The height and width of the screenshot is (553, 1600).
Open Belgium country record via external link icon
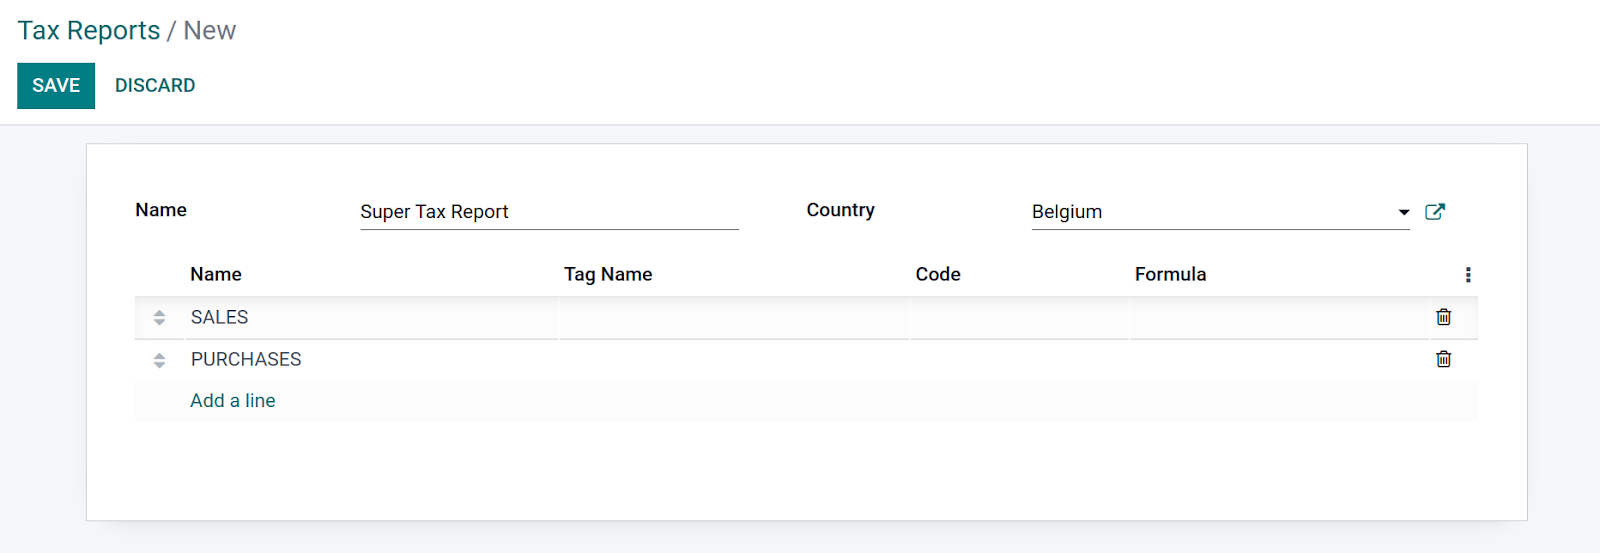(x=1435, y=211)
